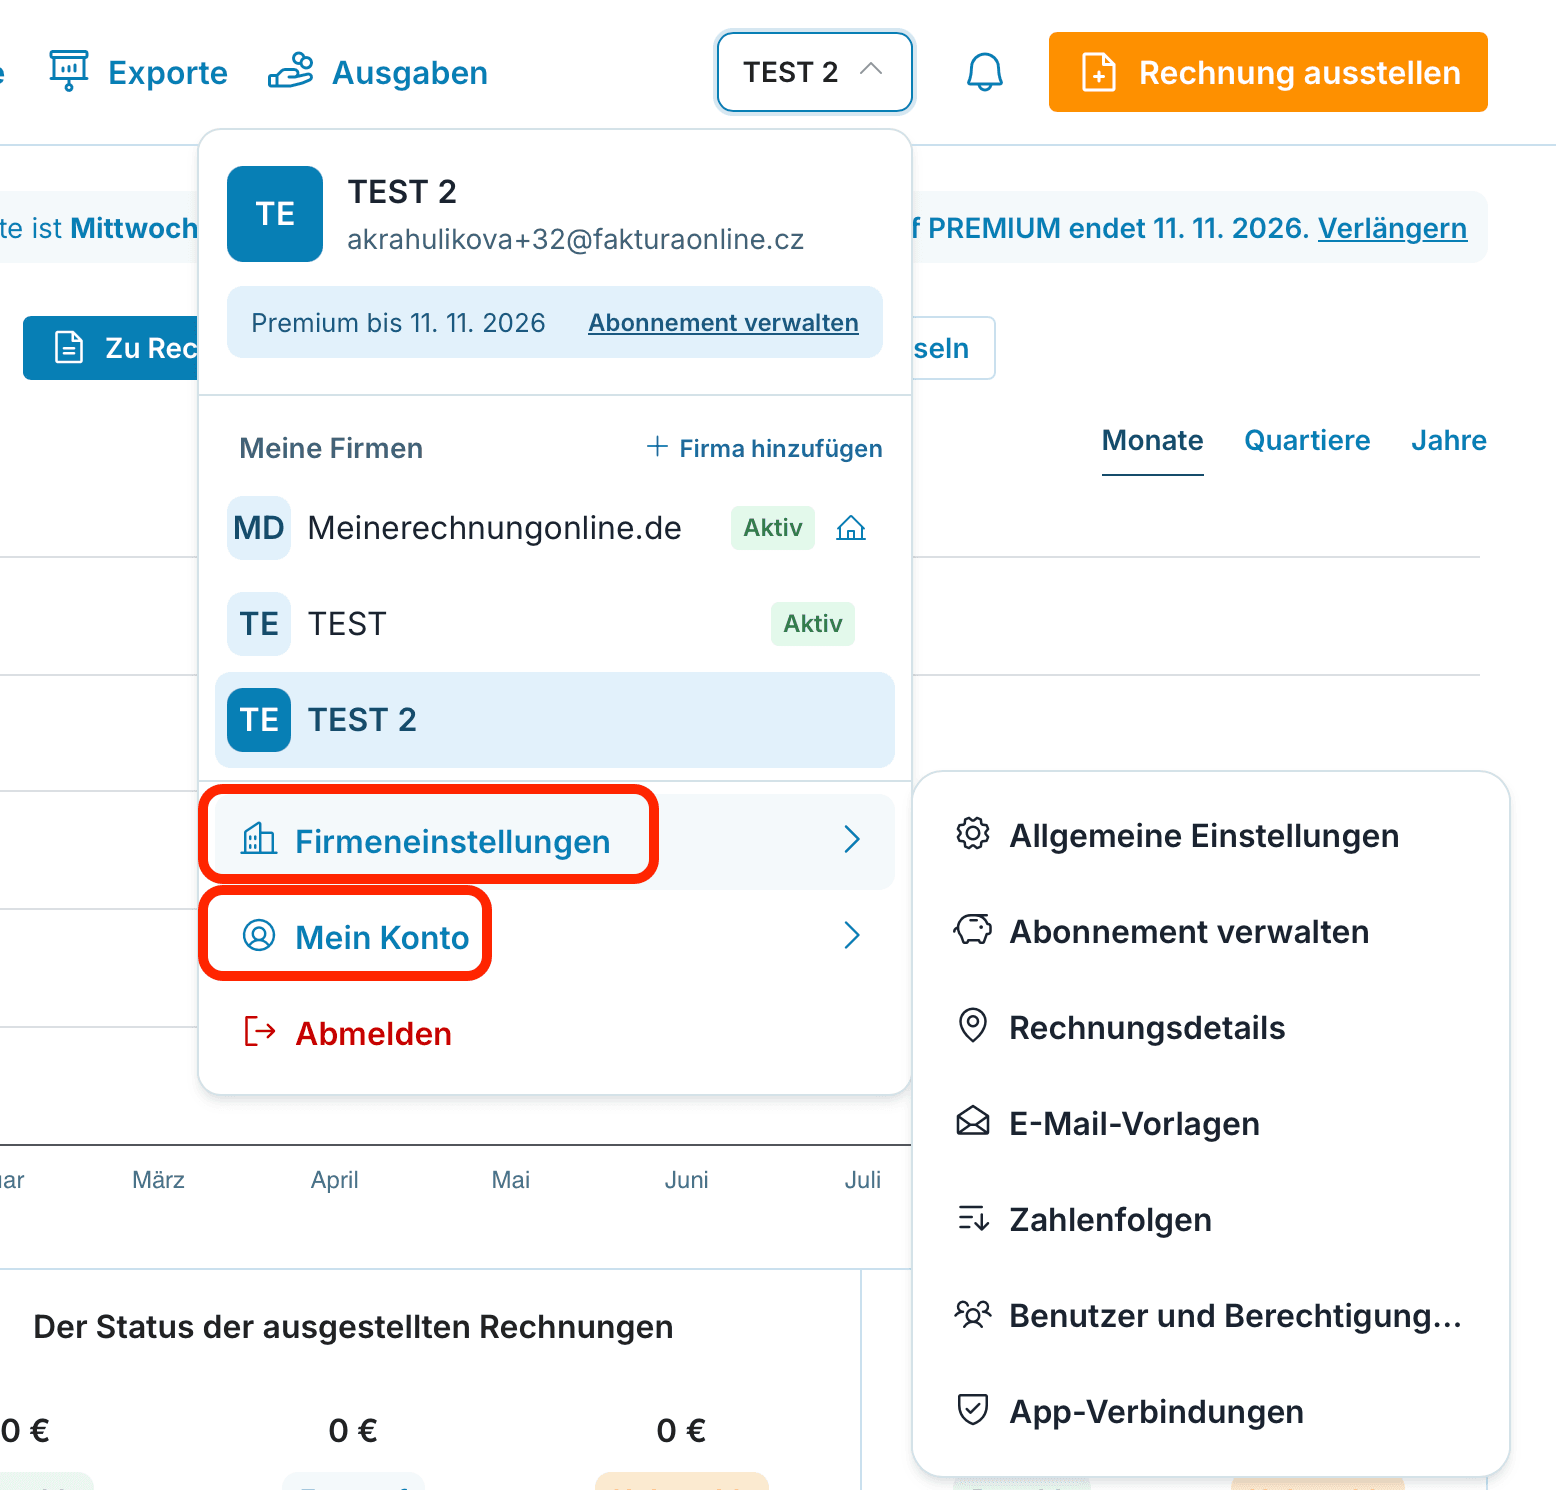The height and width of the screenshot is (1490, 1556).
Task: Open Exporte in the top navigation
Action: tap(139, 72)
